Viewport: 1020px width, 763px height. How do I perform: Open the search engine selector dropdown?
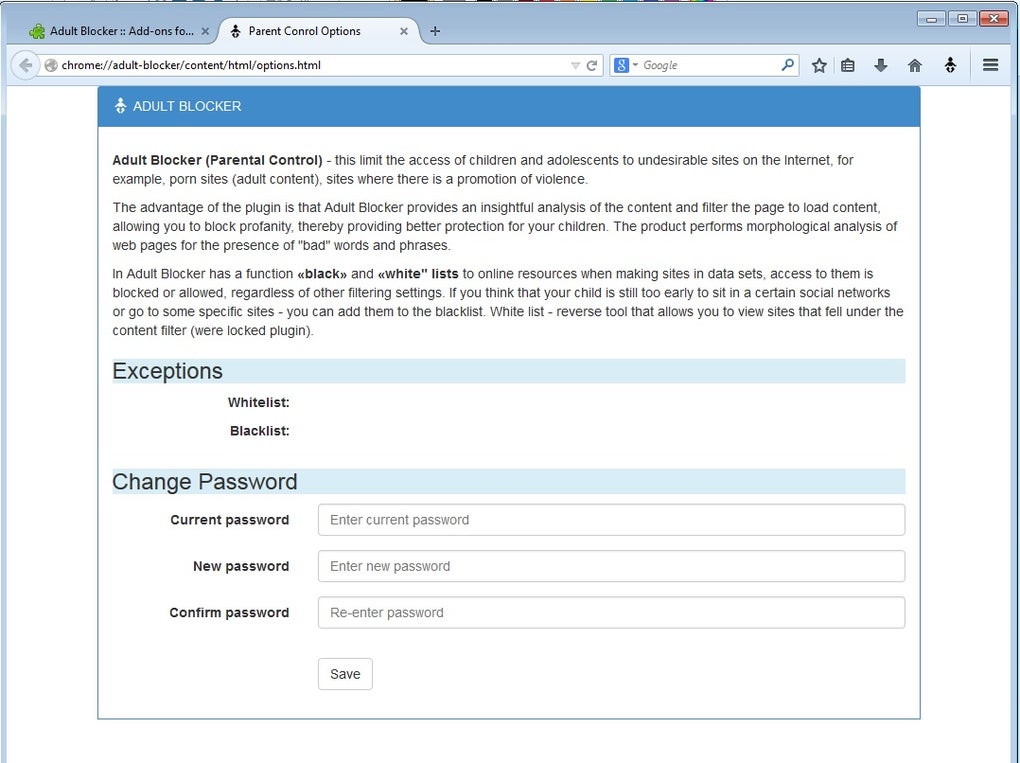(625, 65)
